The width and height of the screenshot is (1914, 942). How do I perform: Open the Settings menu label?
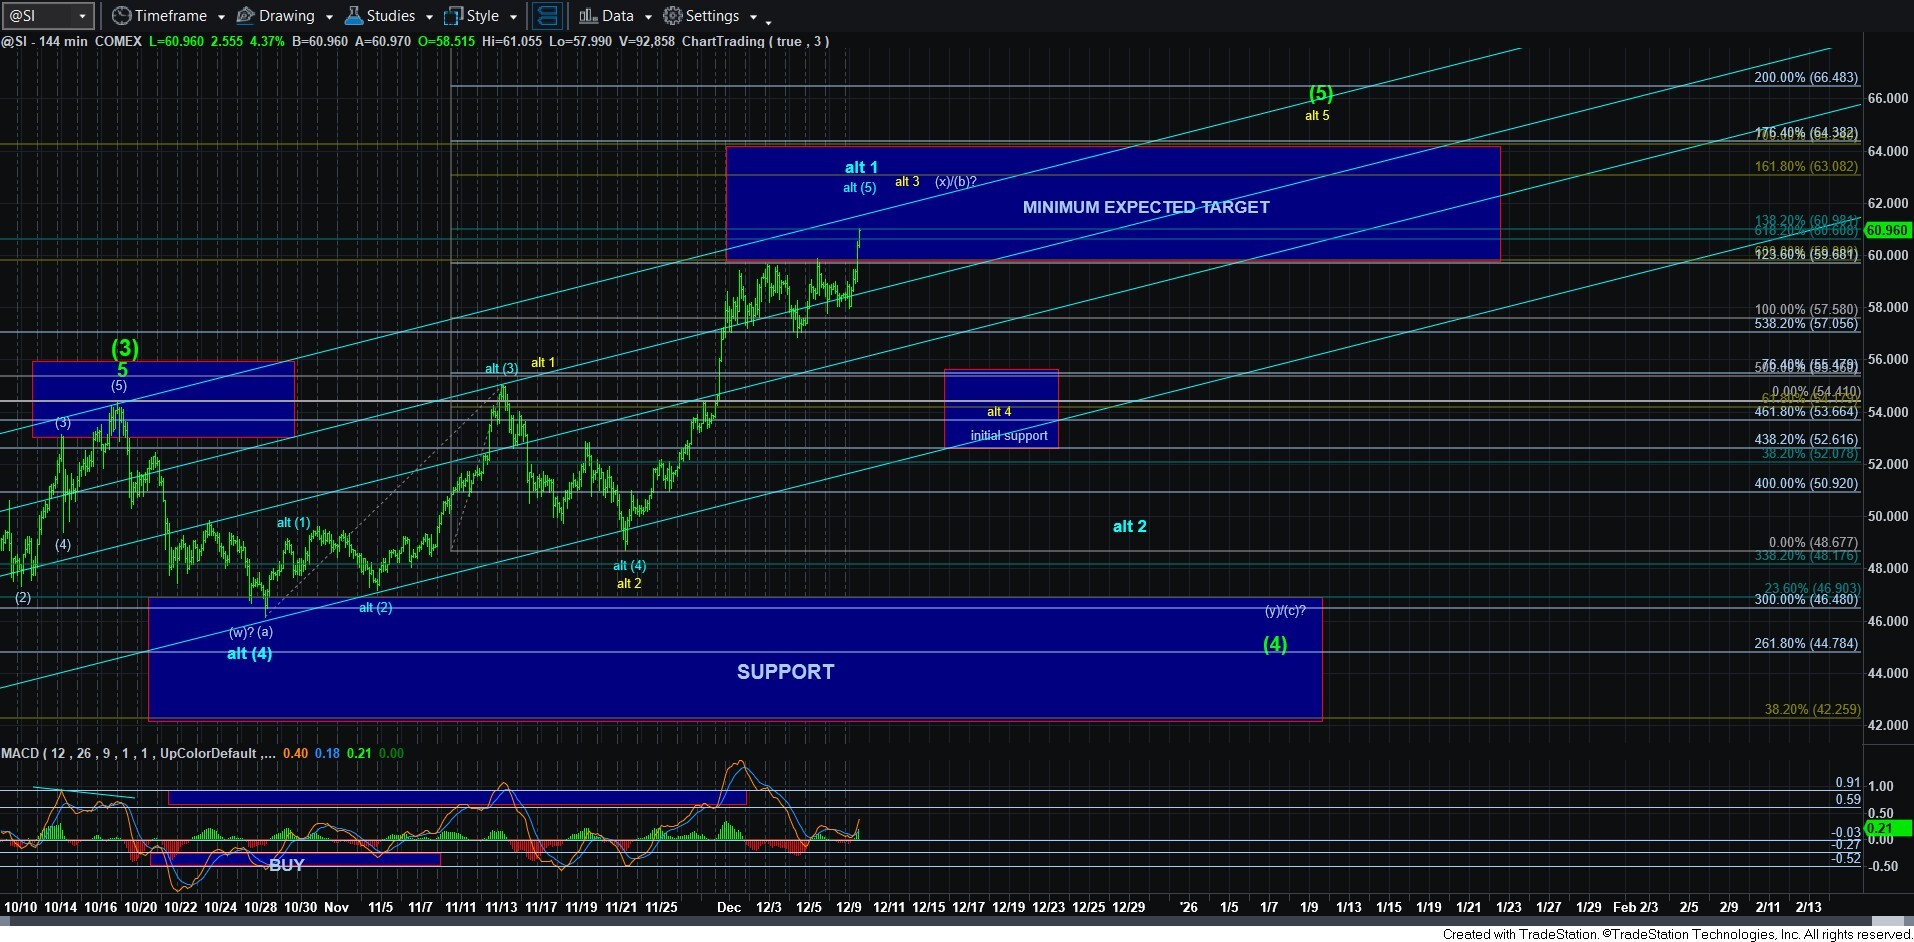pos(712,16)
